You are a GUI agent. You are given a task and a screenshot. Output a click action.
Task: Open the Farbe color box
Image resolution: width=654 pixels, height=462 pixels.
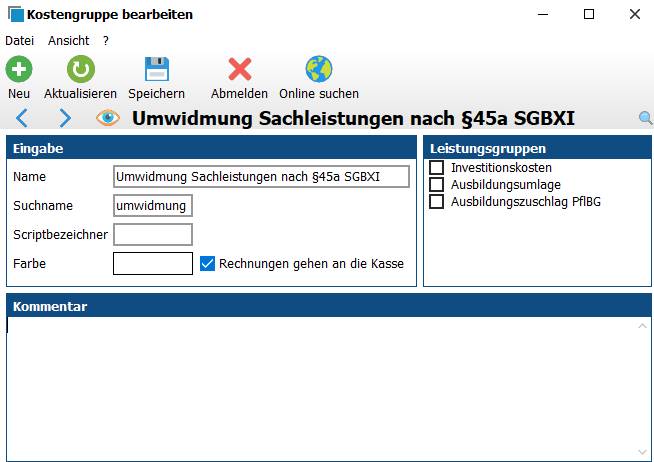pyautogui.click(x=153, y=264)
